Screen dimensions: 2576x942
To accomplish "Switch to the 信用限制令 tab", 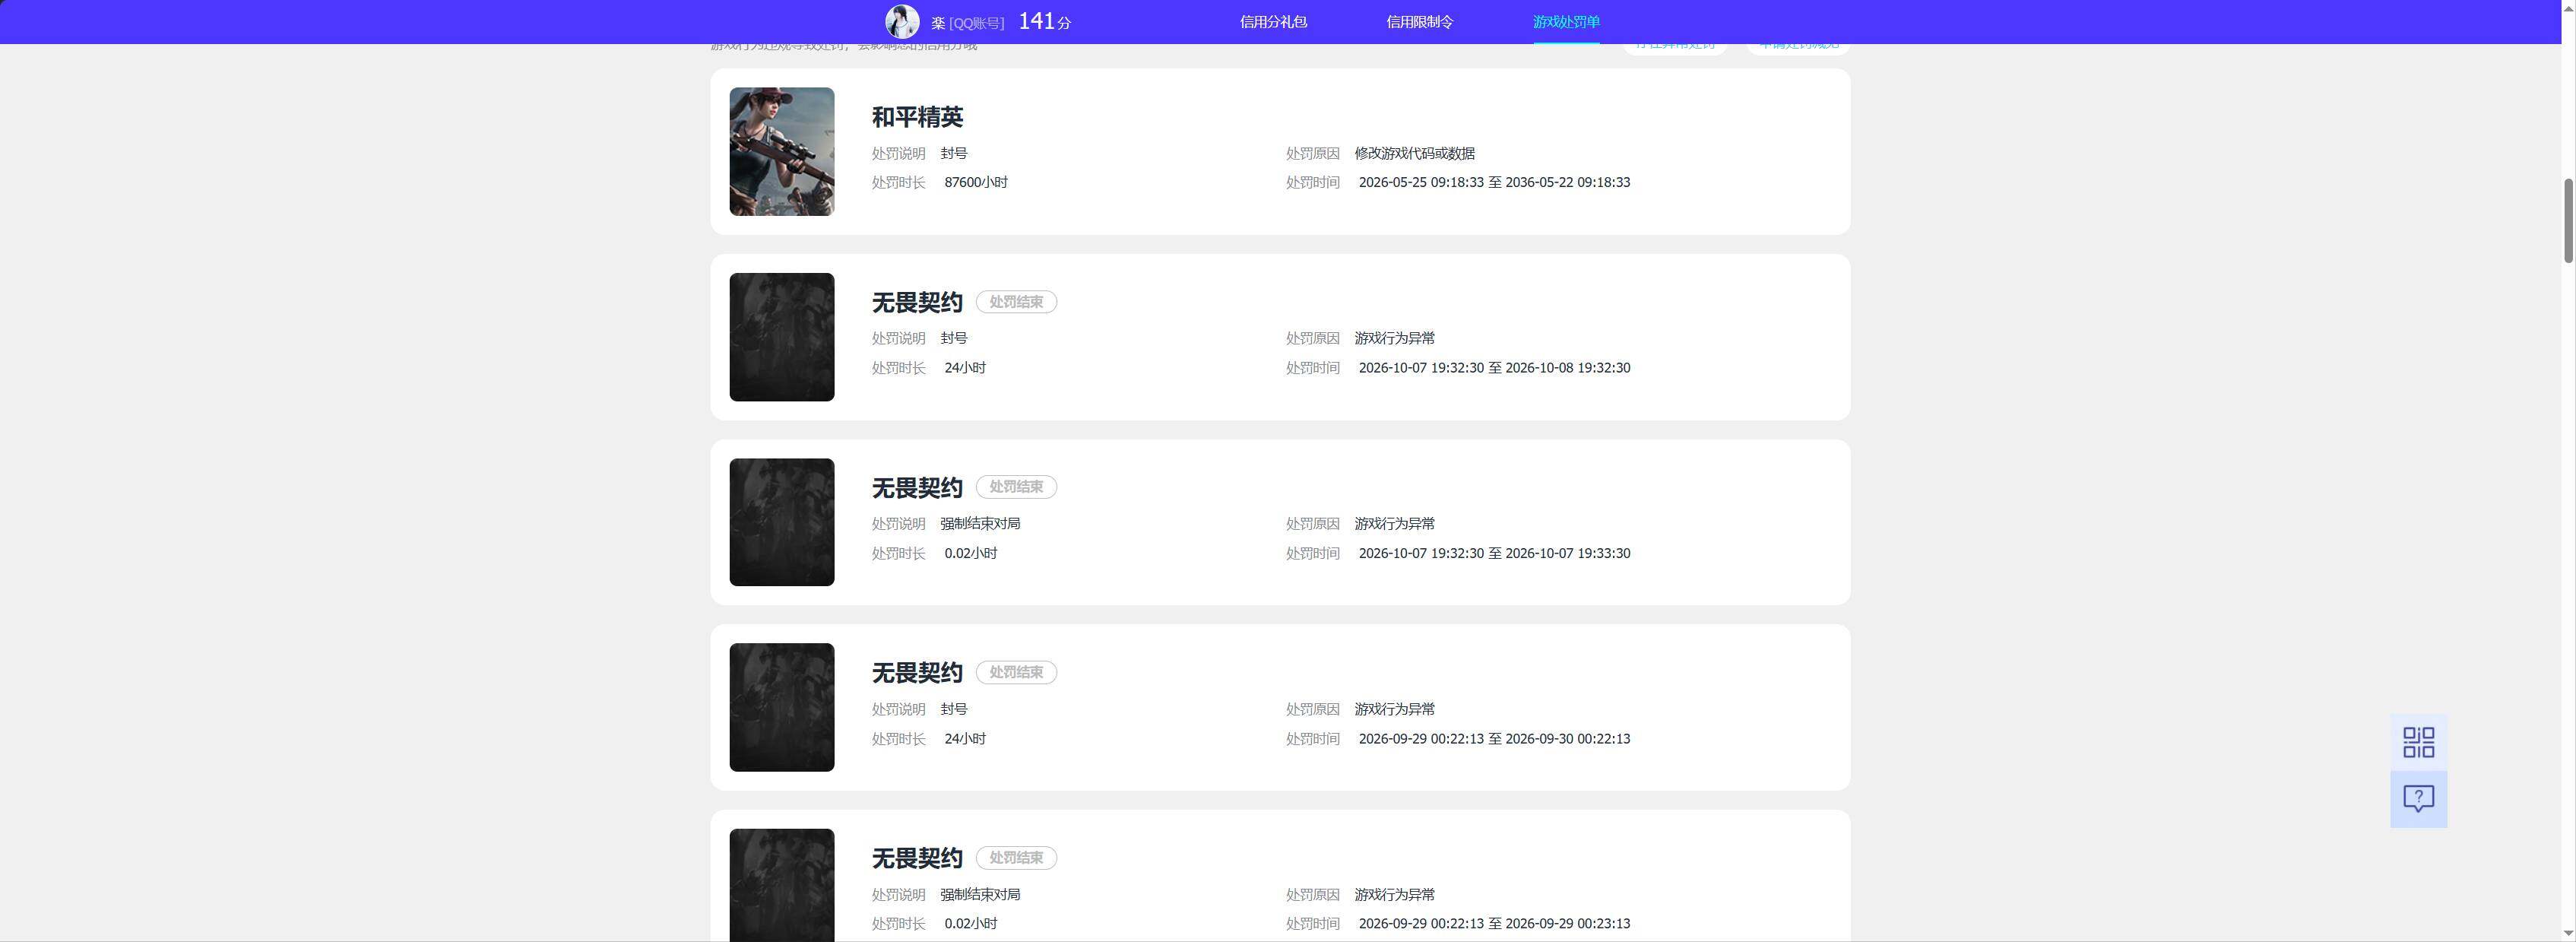I will coord(1419,22).
